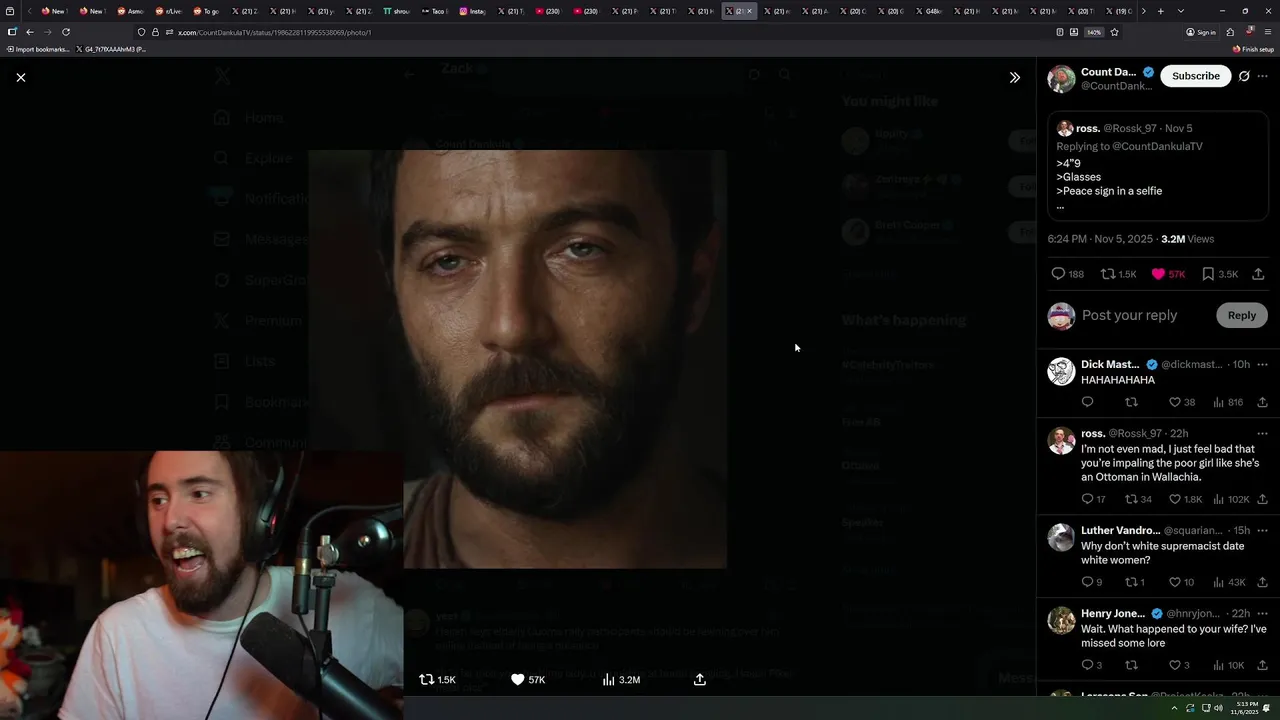Switch to the Instagram browser tab
This screenshot has height=720, width=1280.
click(472, 11)
